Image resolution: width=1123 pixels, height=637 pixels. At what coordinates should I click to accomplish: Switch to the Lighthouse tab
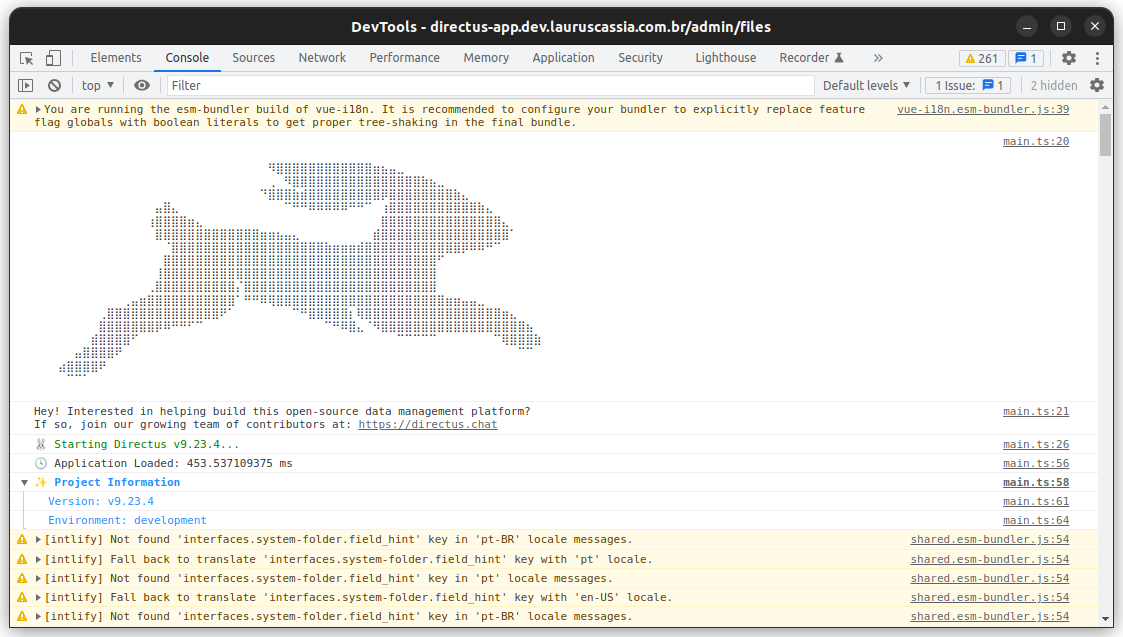tap(726, 58)
